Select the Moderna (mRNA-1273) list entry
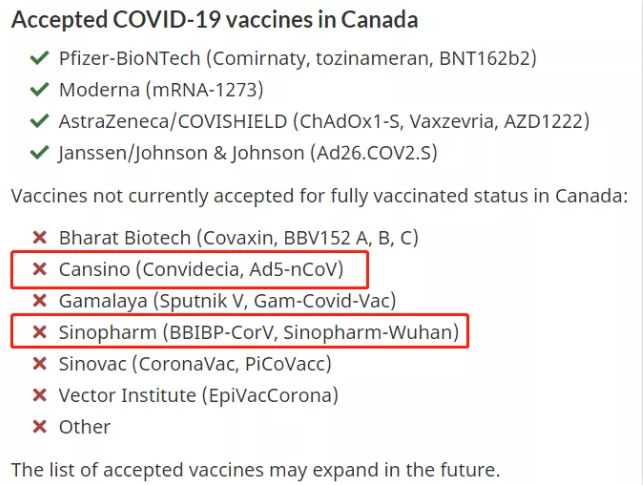The image size is (643, 485). 161,90
